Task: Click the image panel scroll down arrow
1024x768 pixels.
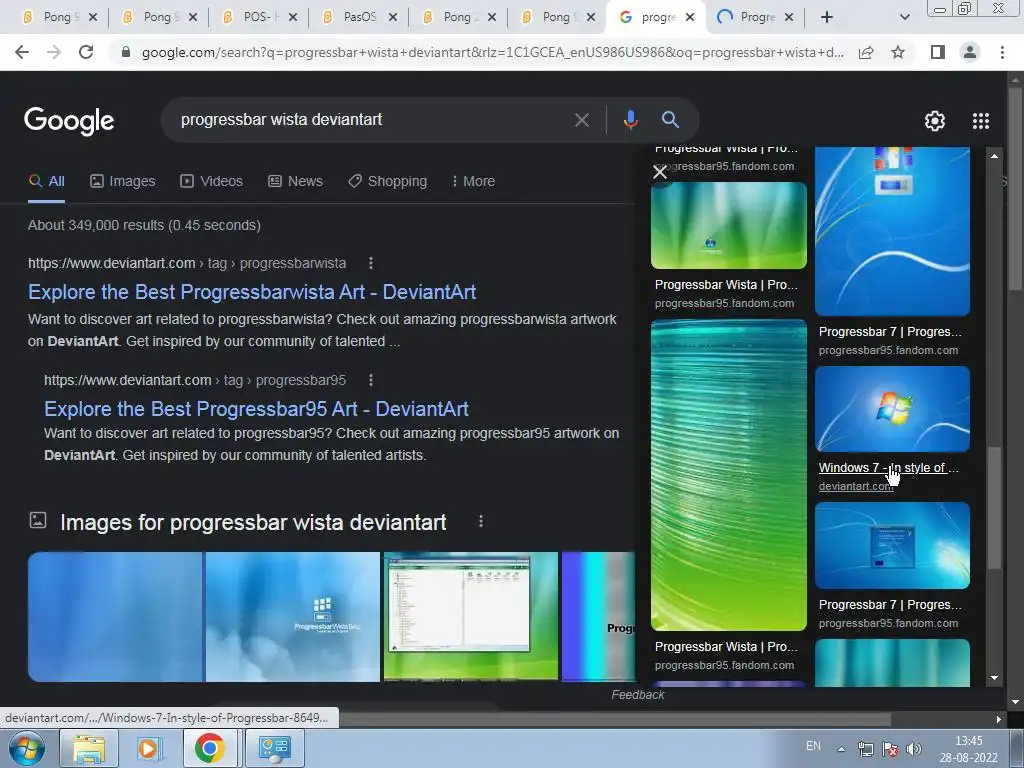Action: click(994, 678)
